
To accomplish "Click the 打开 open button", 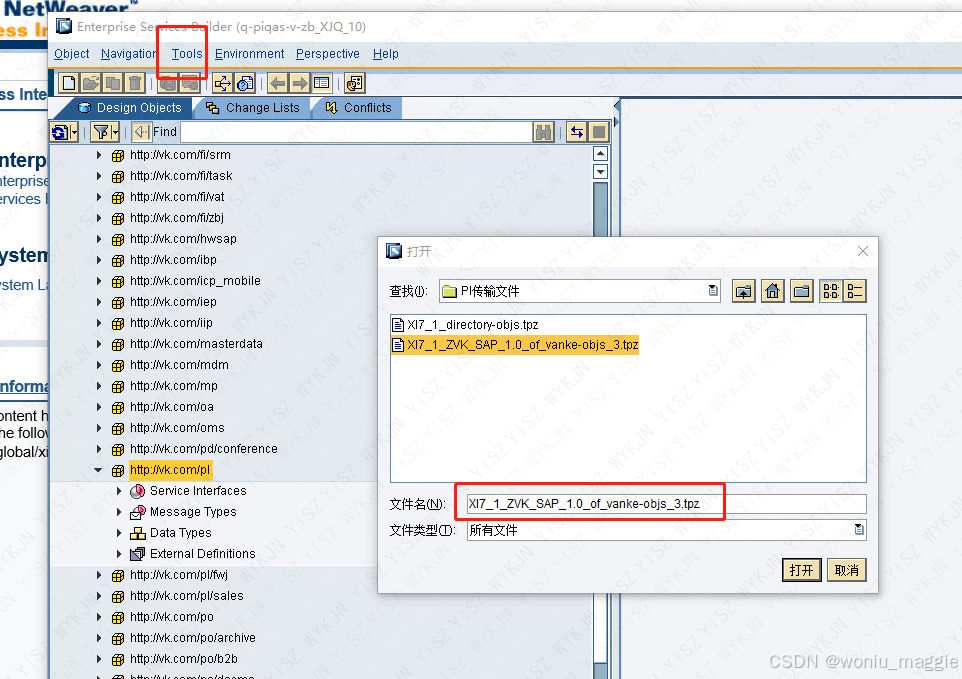I will (801, 570).
